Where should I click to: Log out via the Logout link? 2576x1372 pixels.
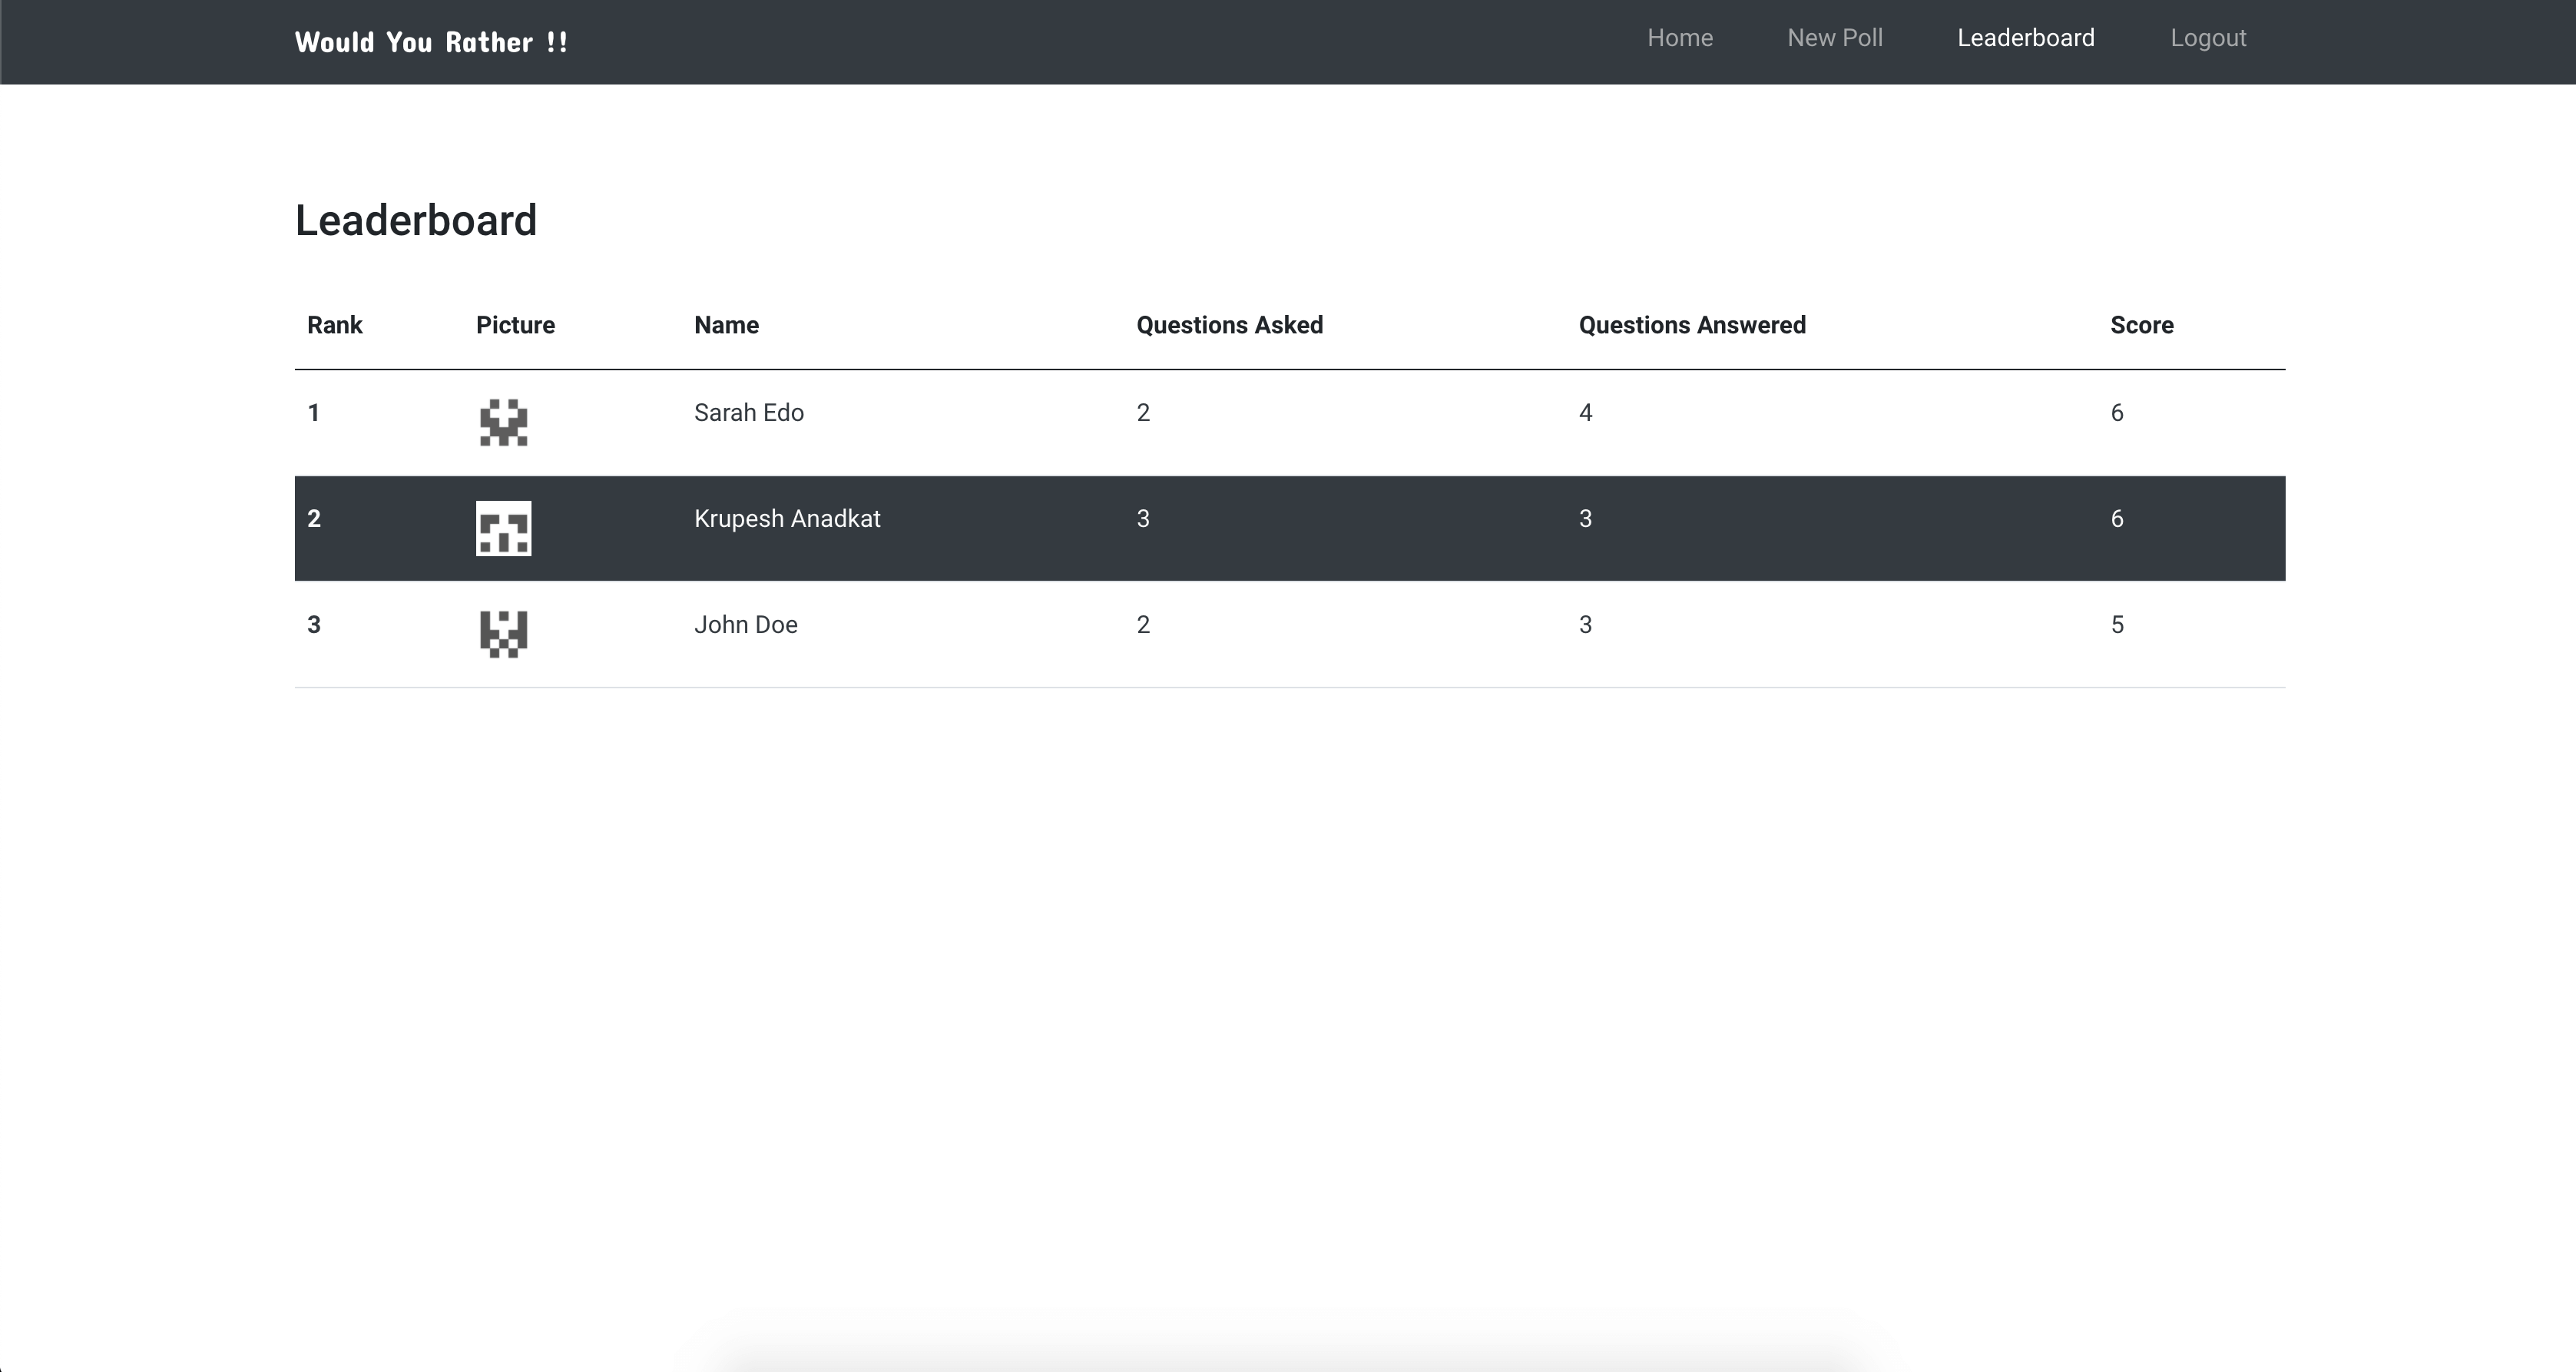[x=2207, y=38]
